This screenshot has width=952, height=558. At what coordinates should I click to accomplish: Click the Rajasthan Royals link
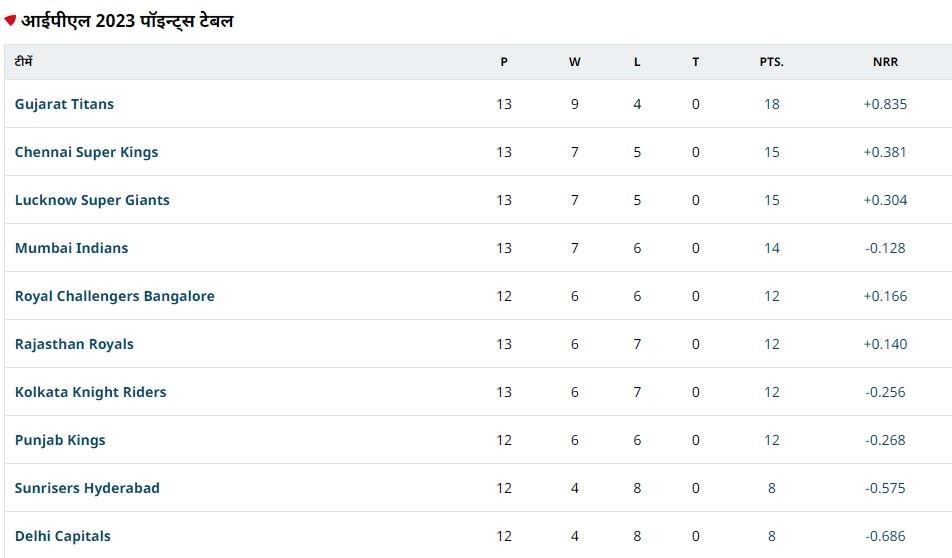coord(74,344)
